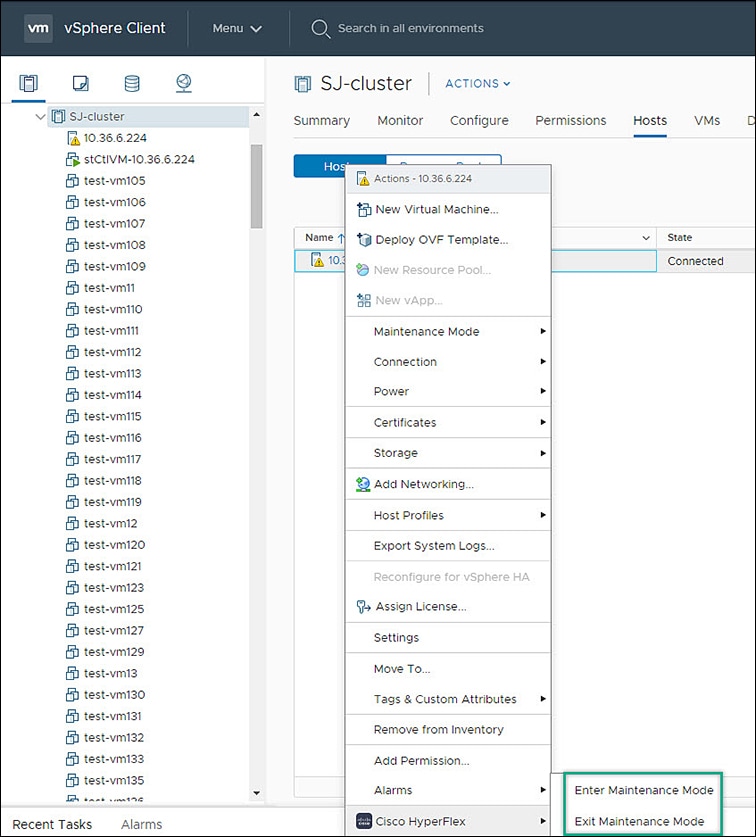Click the warning host icon for 10.36.6.224 in tree
Screen dimensions: 756x837
click(x=74, y=138)
